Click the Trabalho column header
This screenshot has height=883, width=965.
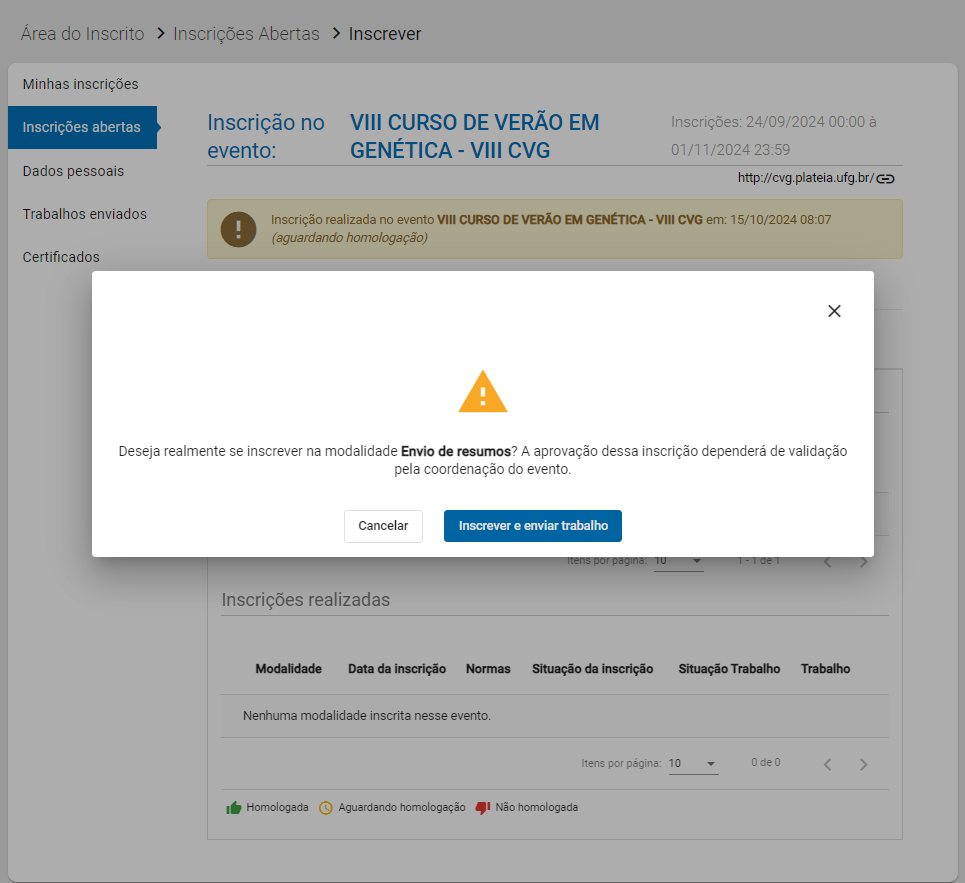825,669
